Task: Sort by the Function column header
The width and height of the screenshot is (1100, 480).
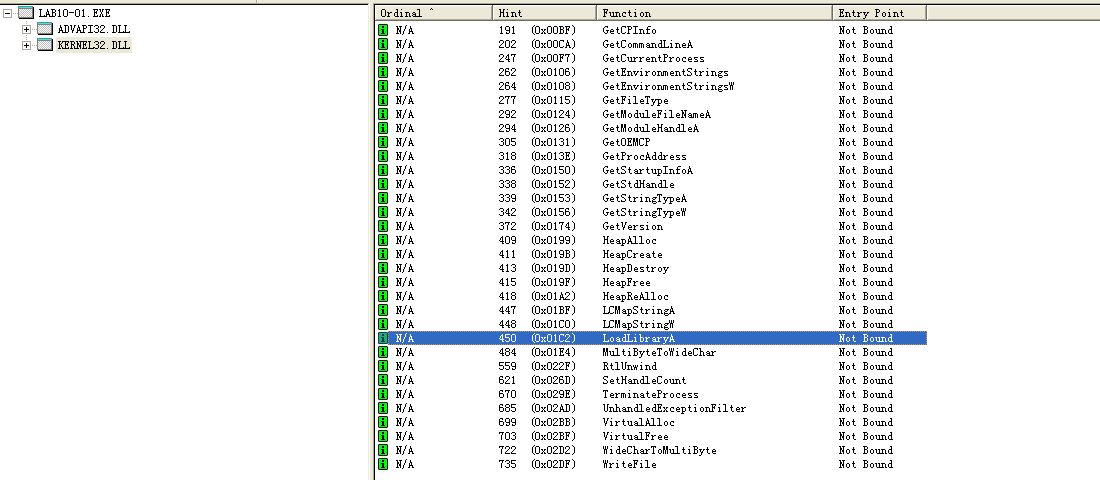Action: [x=714, y=13]
